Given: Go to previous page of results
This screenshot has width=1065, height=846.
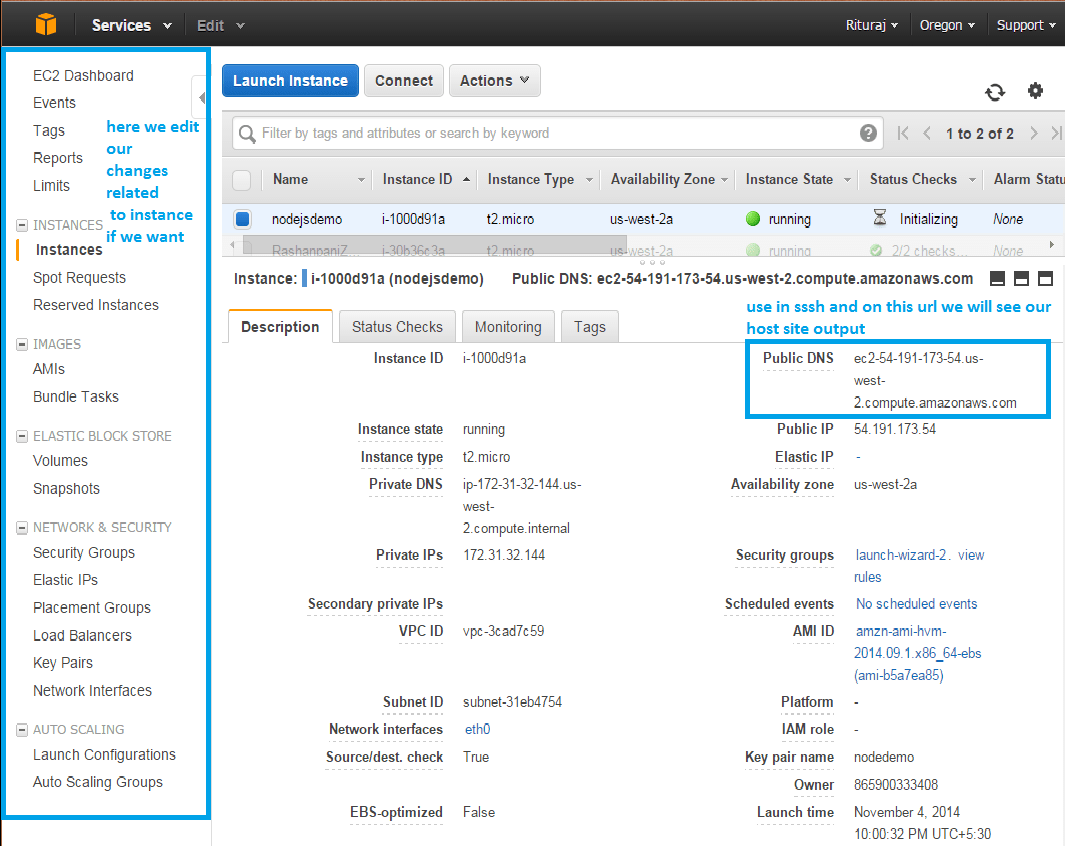Looking at the screenshot, I should pyautogui.click(x=926, y=133).
